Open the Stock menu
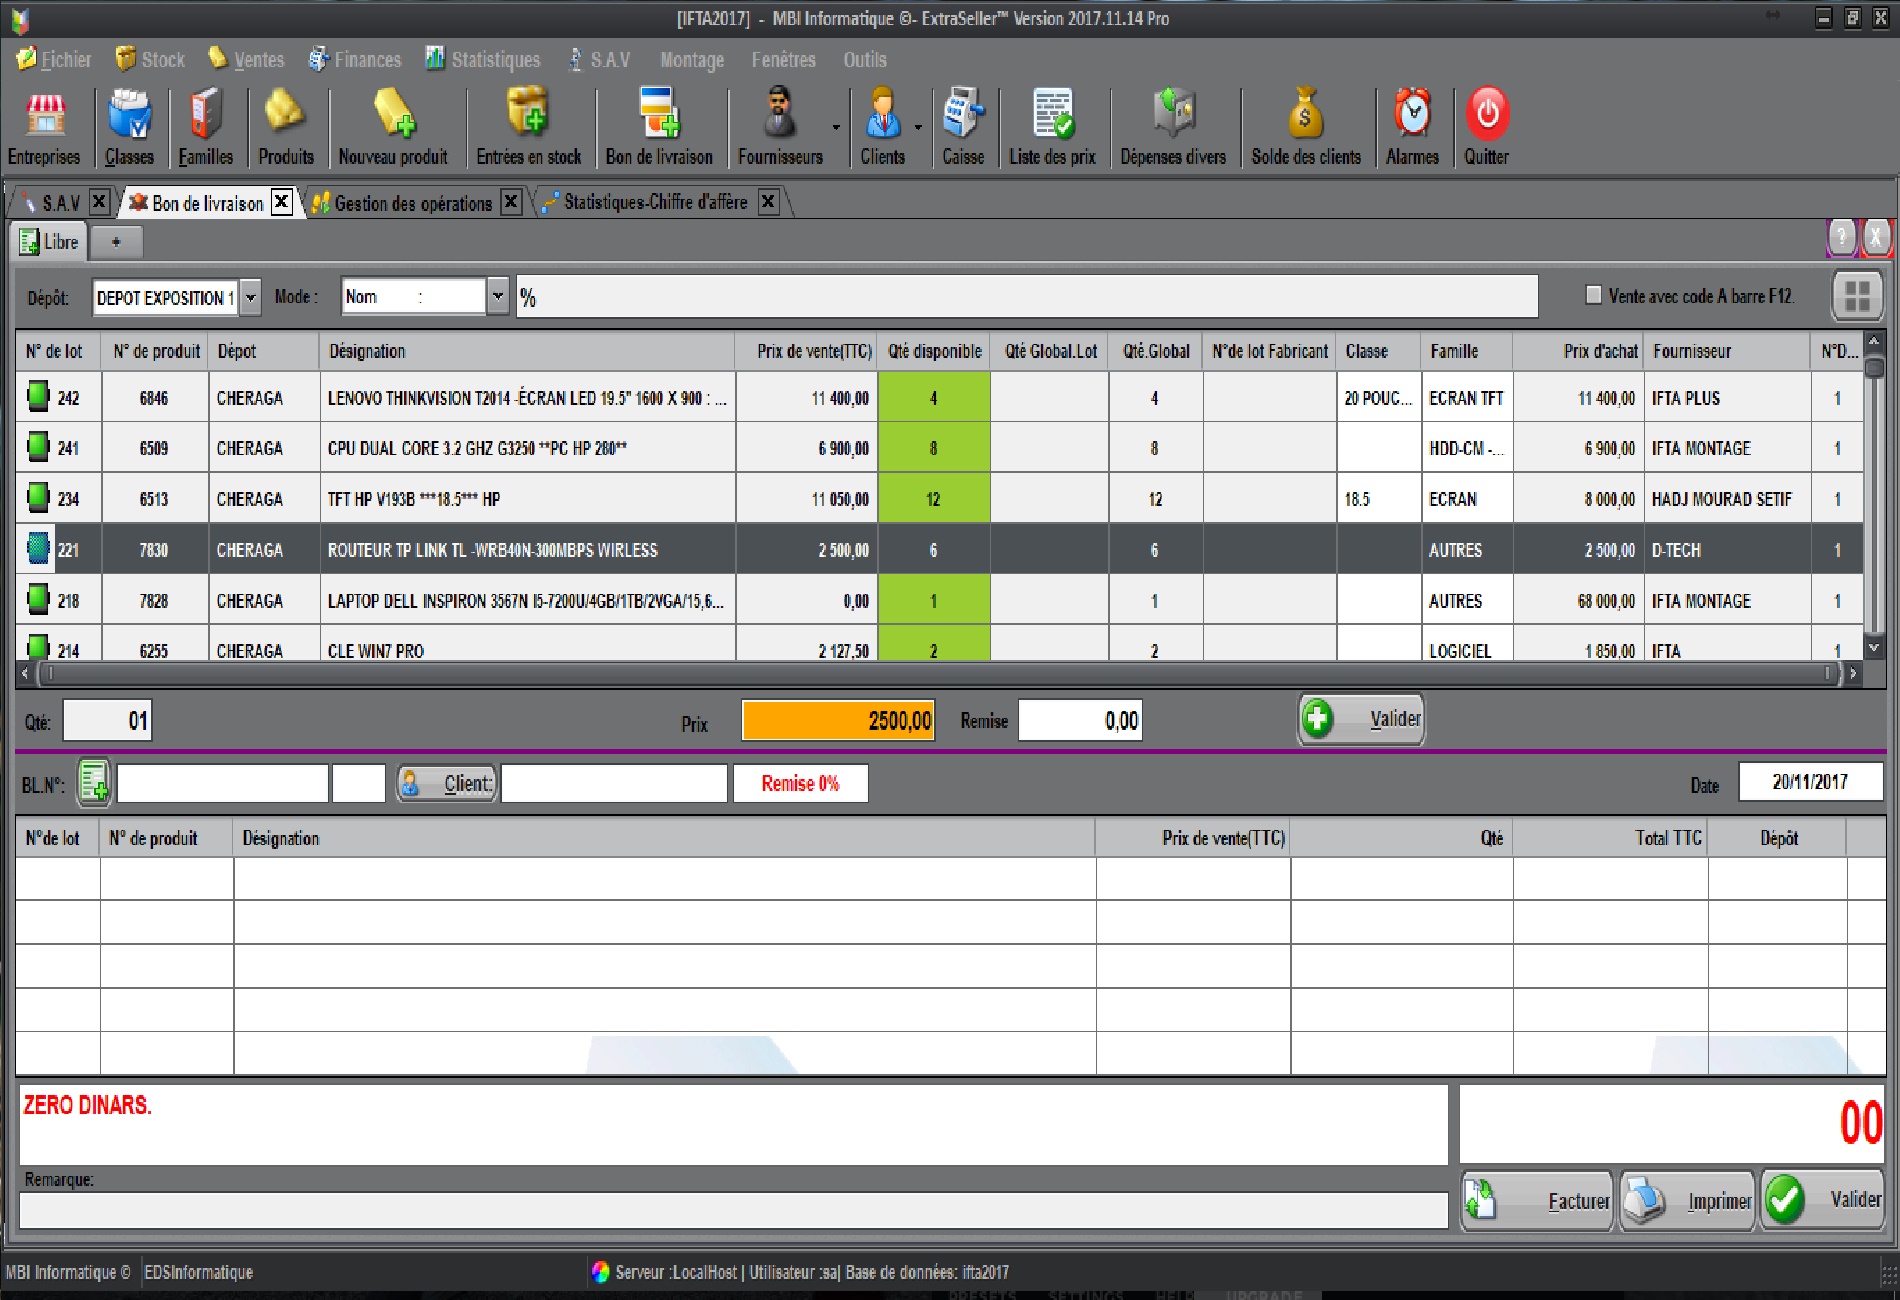Screen dimensions: 1900x1300 pos(150,59)
